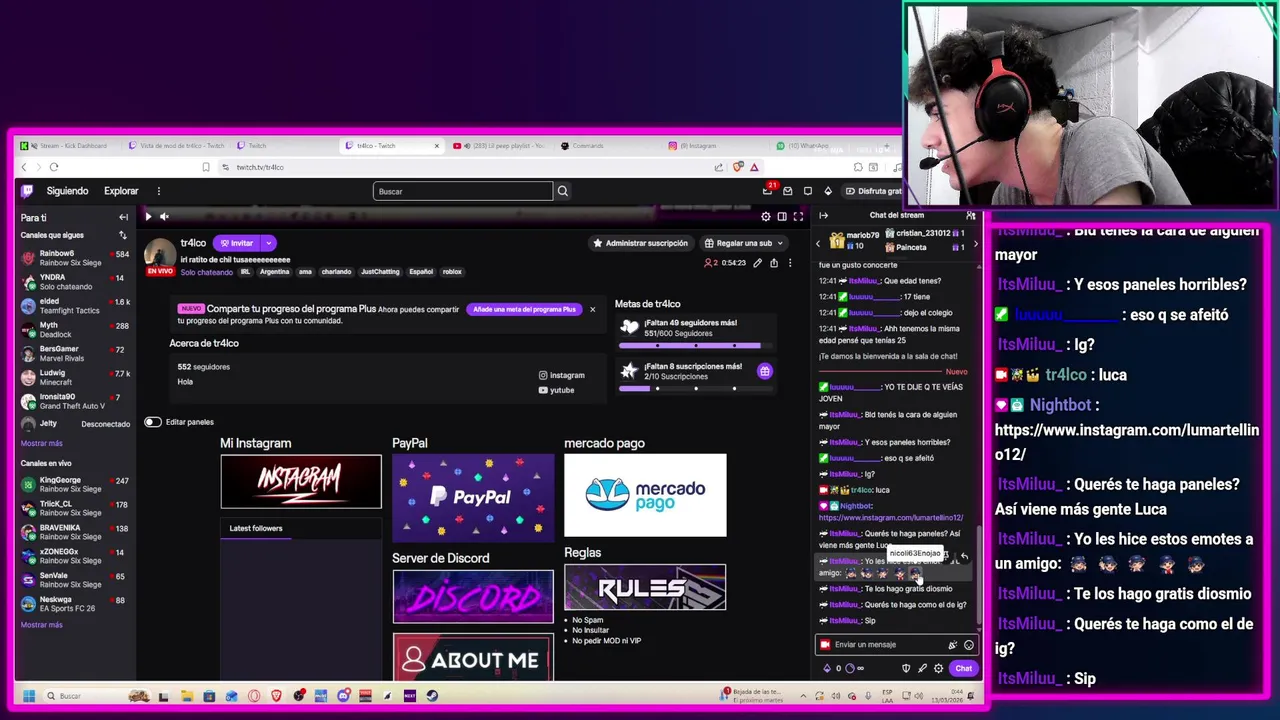
Task: Click the Invitar button
Action: tap(238, 243)
